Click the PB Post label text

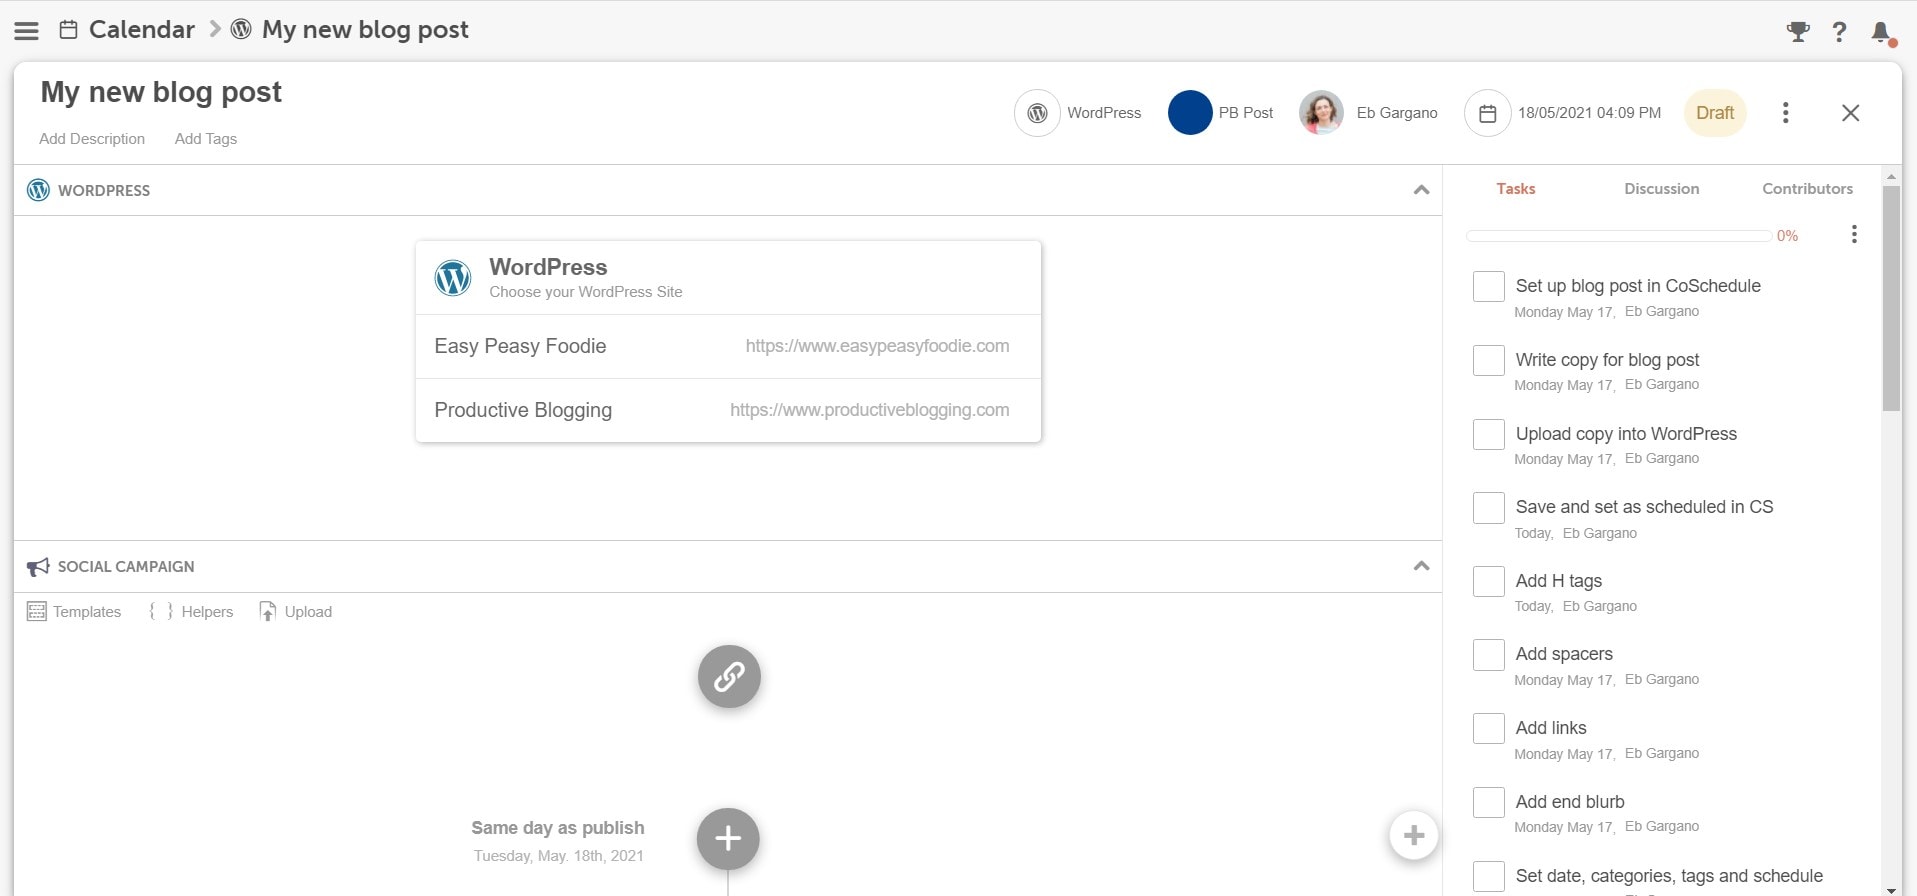pyautogui.click(x=1246, y=113)
